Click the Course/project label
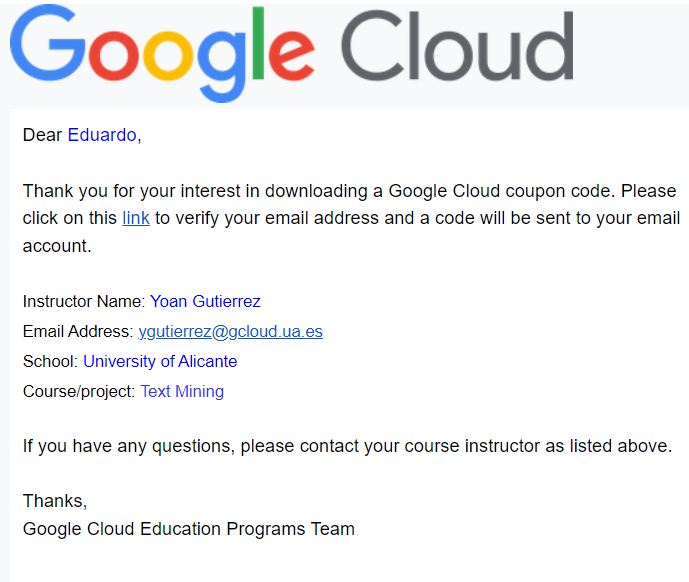This screenshot has width=689, height=582. click(79, 391)
